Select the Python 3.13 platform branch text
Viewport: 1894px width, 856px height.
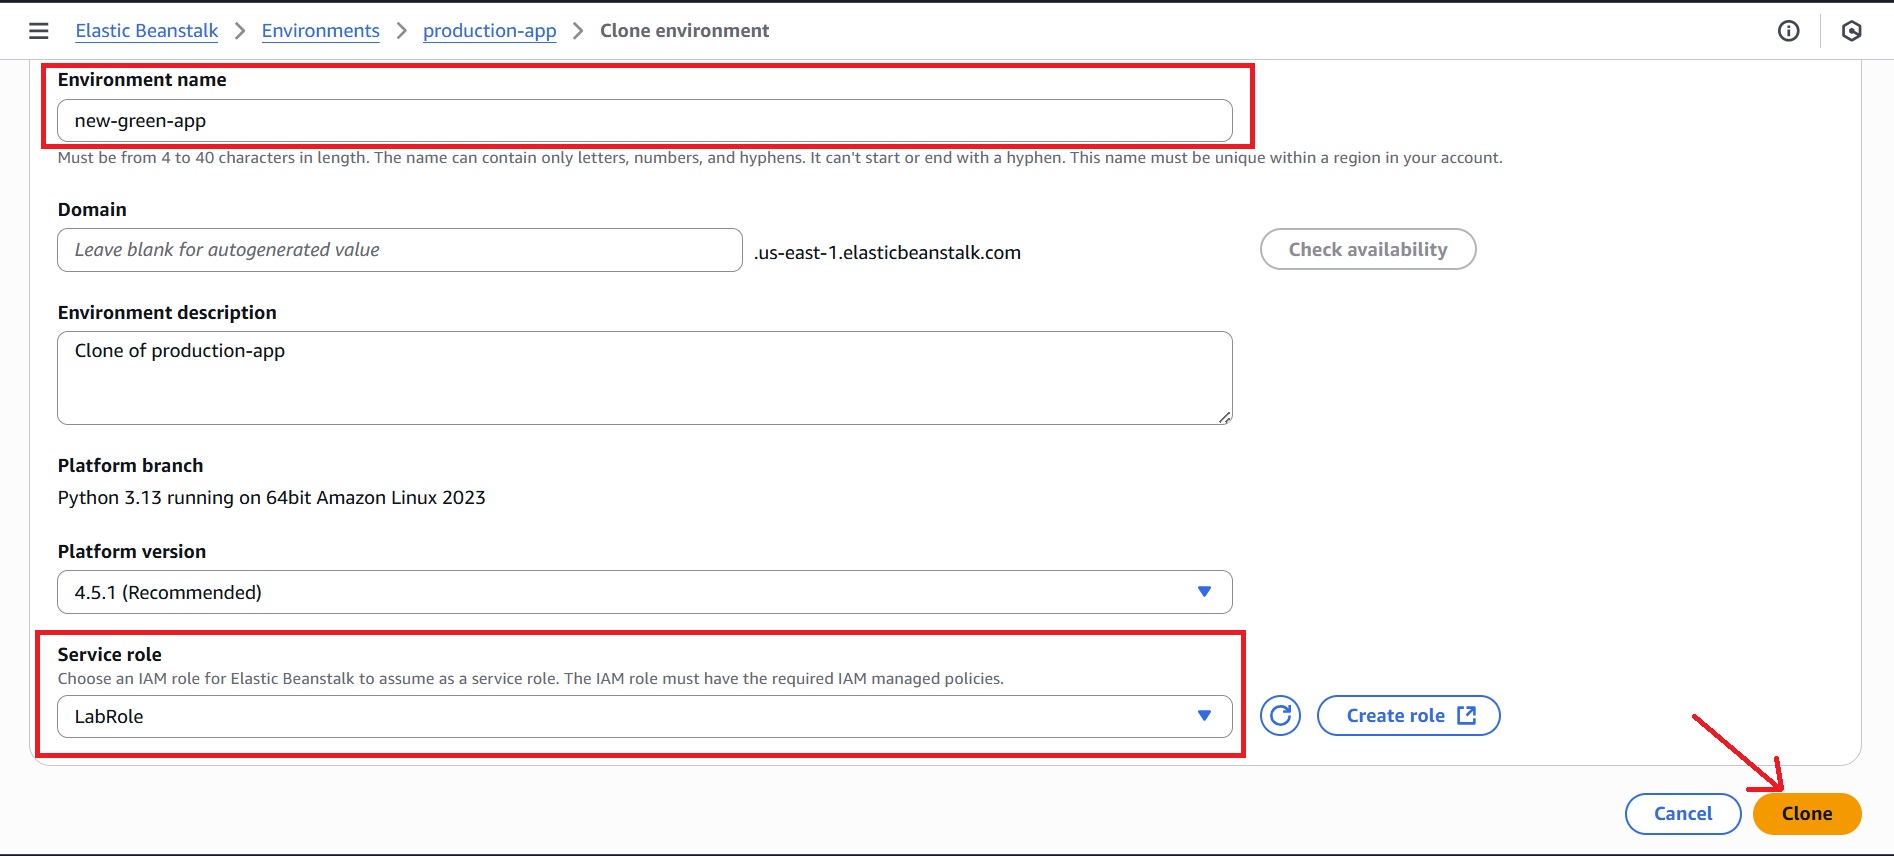[x=271, y=498]
